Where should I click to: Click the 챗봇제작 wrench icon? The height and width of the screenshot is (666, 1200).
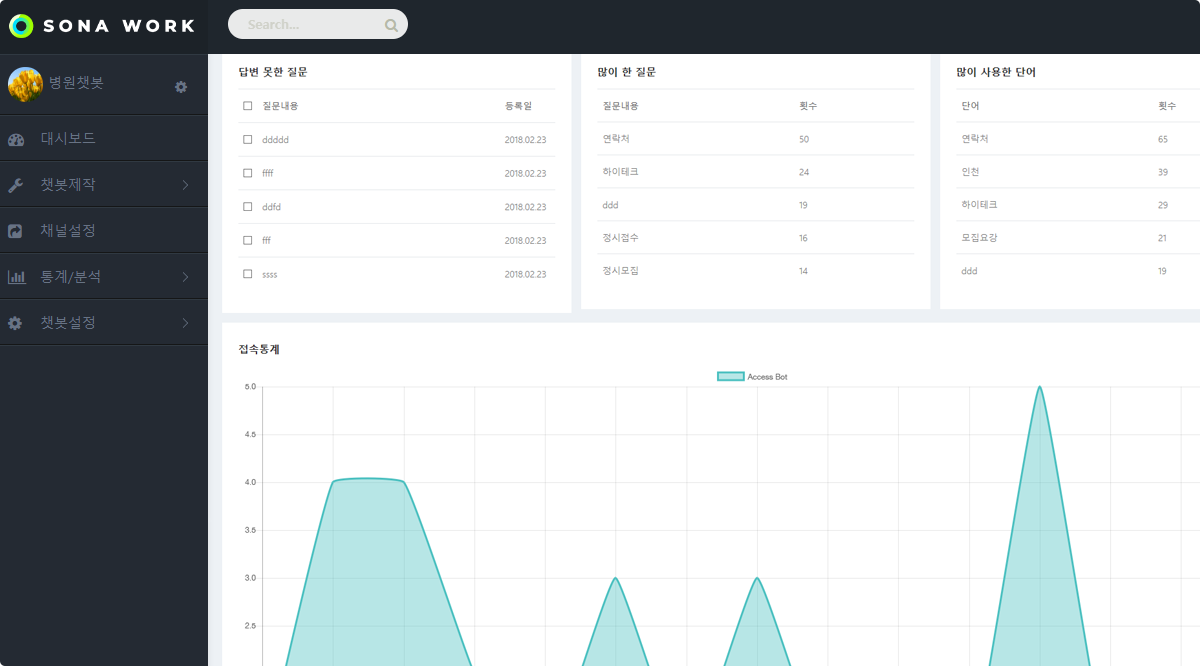click(x=16, y=185)
